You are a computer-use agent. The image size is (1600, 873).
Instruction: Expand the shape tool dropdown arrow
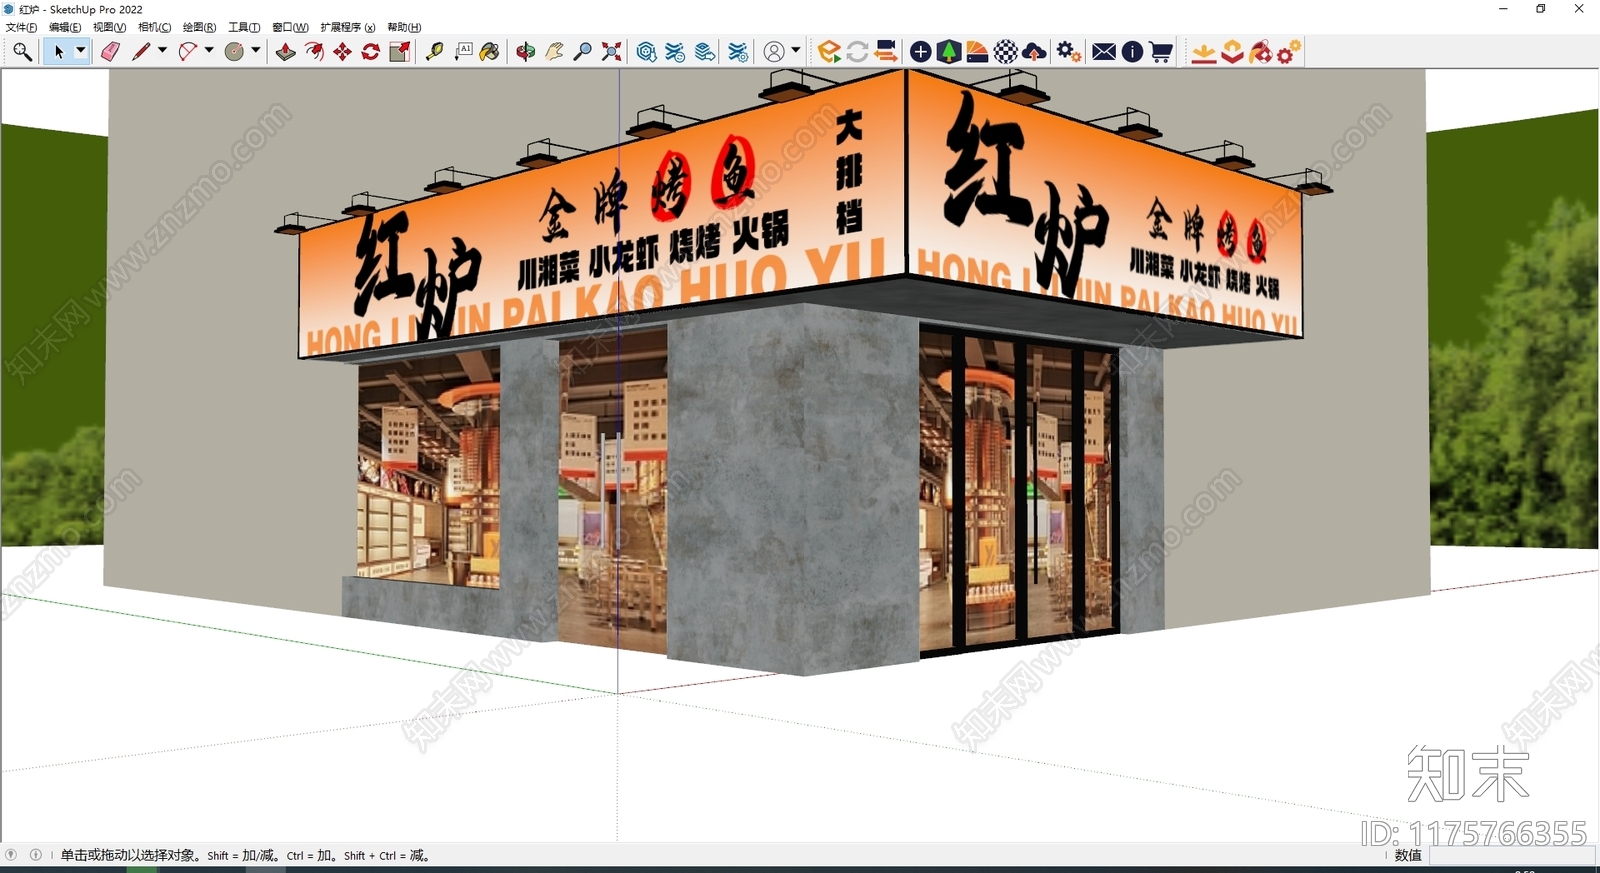click(256, 51)
